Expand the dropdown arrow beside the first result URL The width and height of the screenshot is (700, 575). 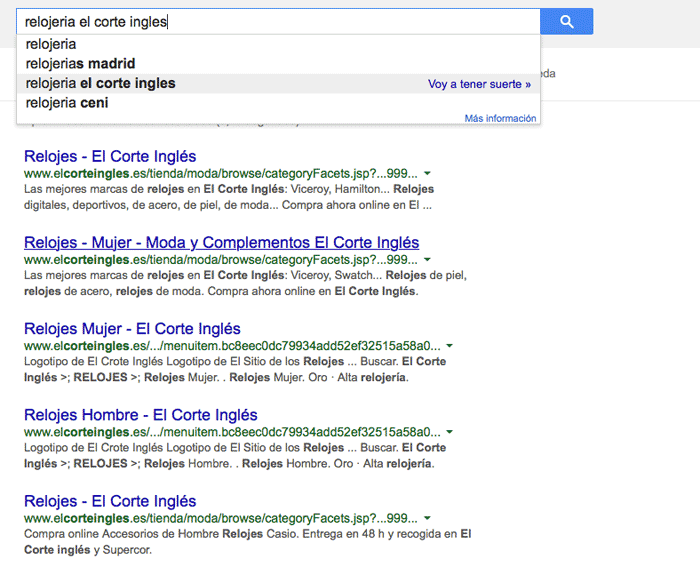pos(427,173)
